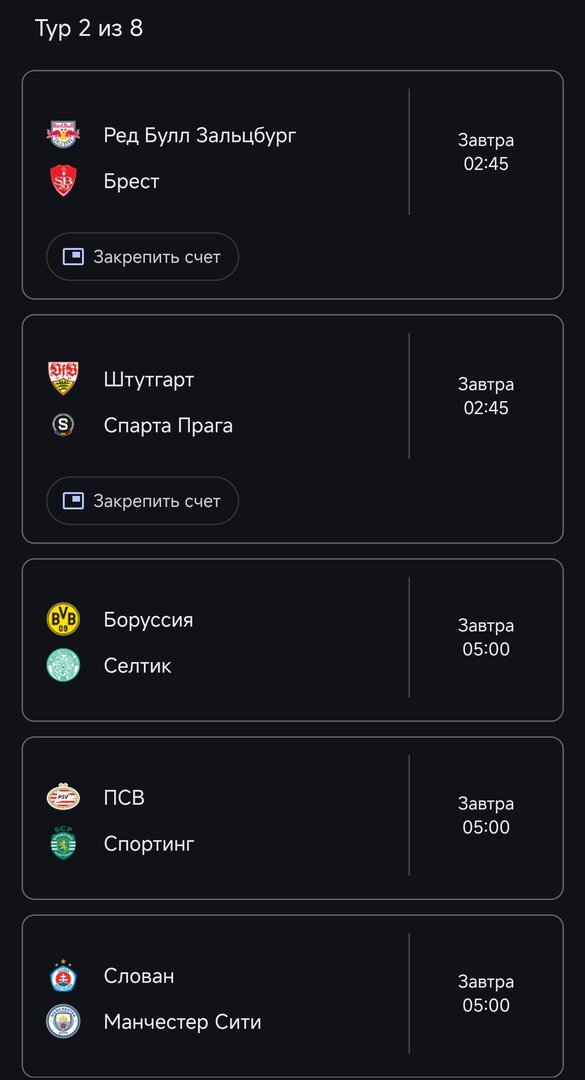Screen dimensions: 585x1080
Task: Click the PSV Eindhoven badge
Action: point(64,797)
